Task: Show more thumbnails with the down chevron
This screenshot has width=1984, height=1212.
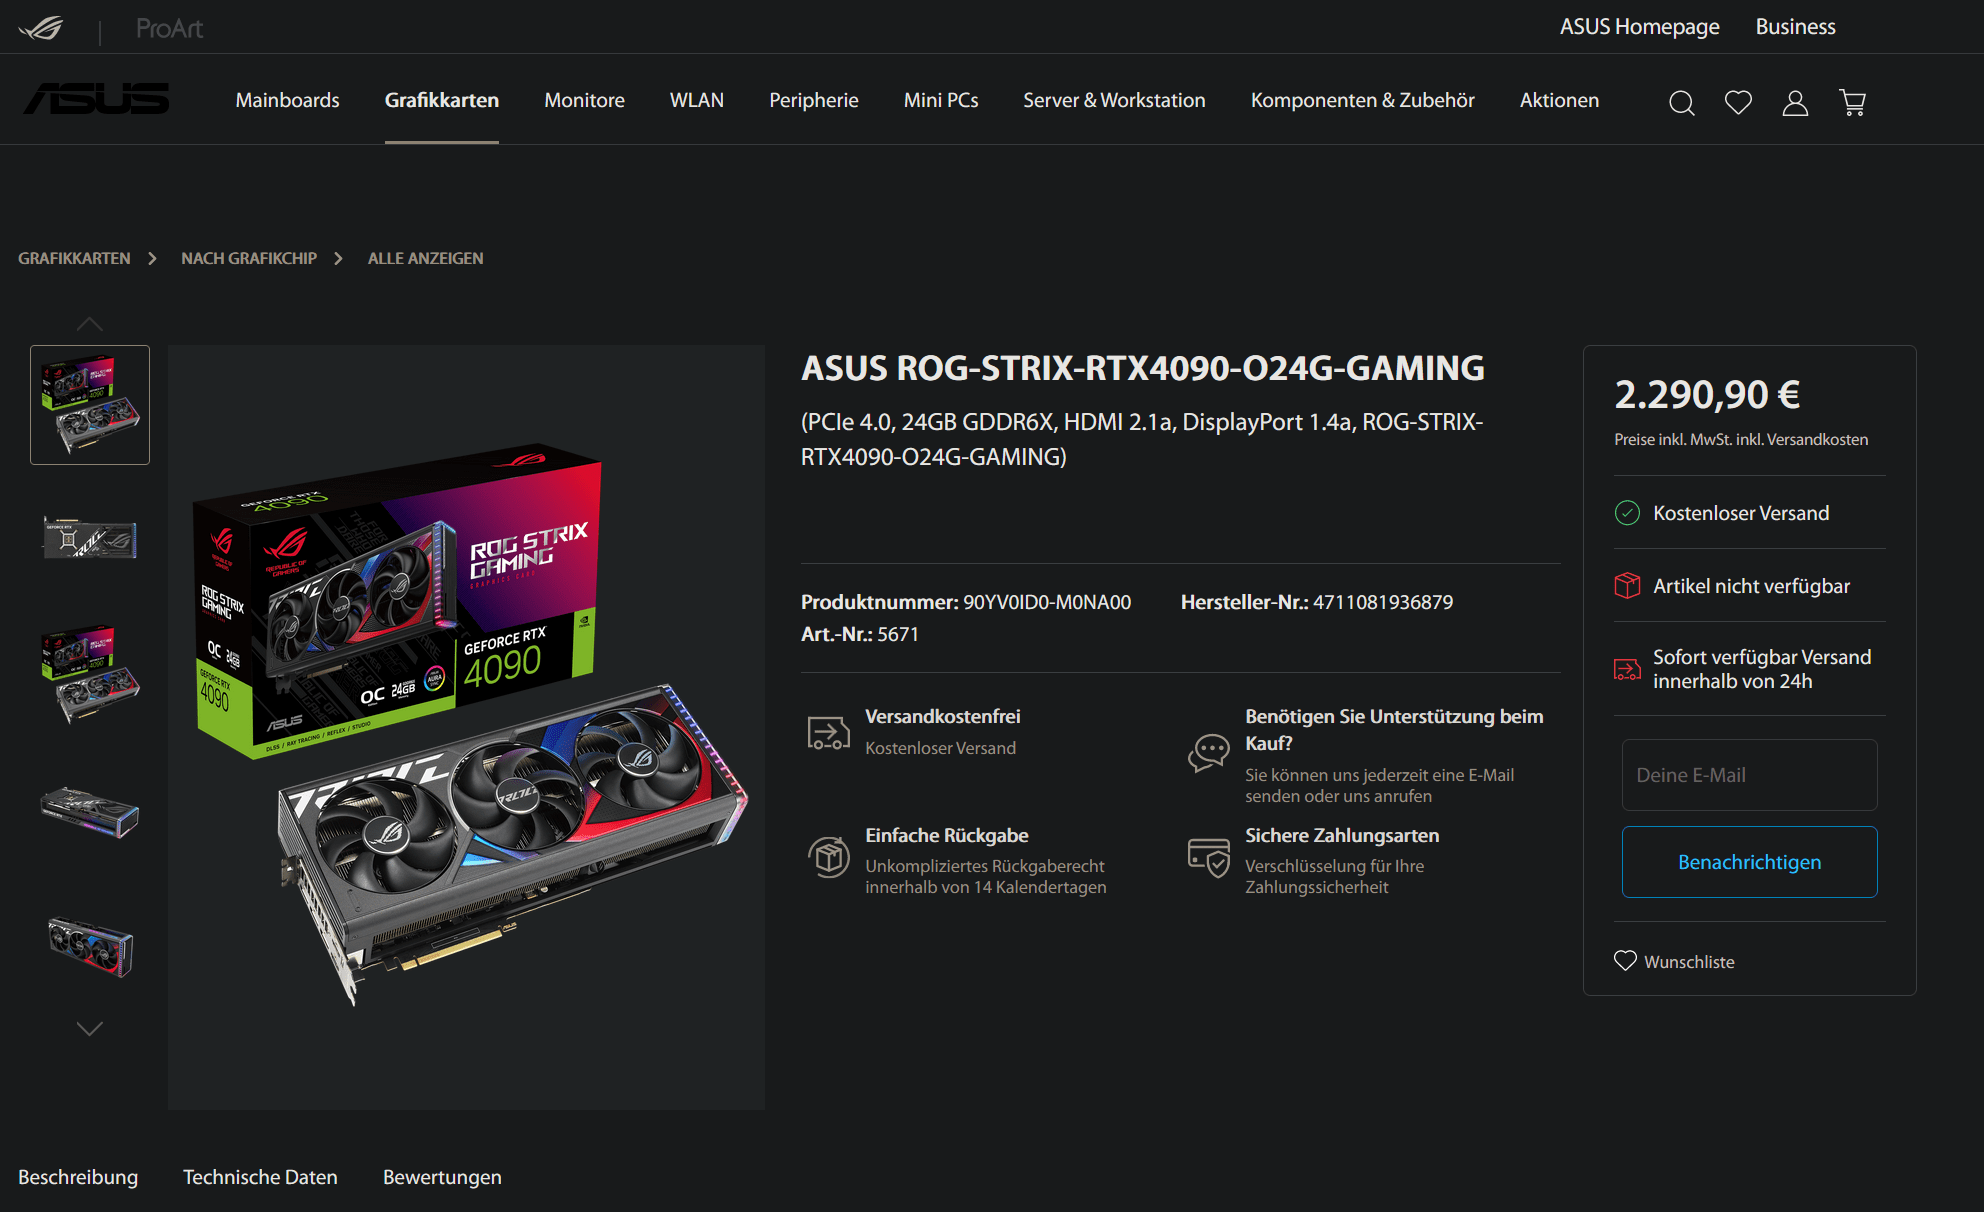Action: (x=90, y=1028)
